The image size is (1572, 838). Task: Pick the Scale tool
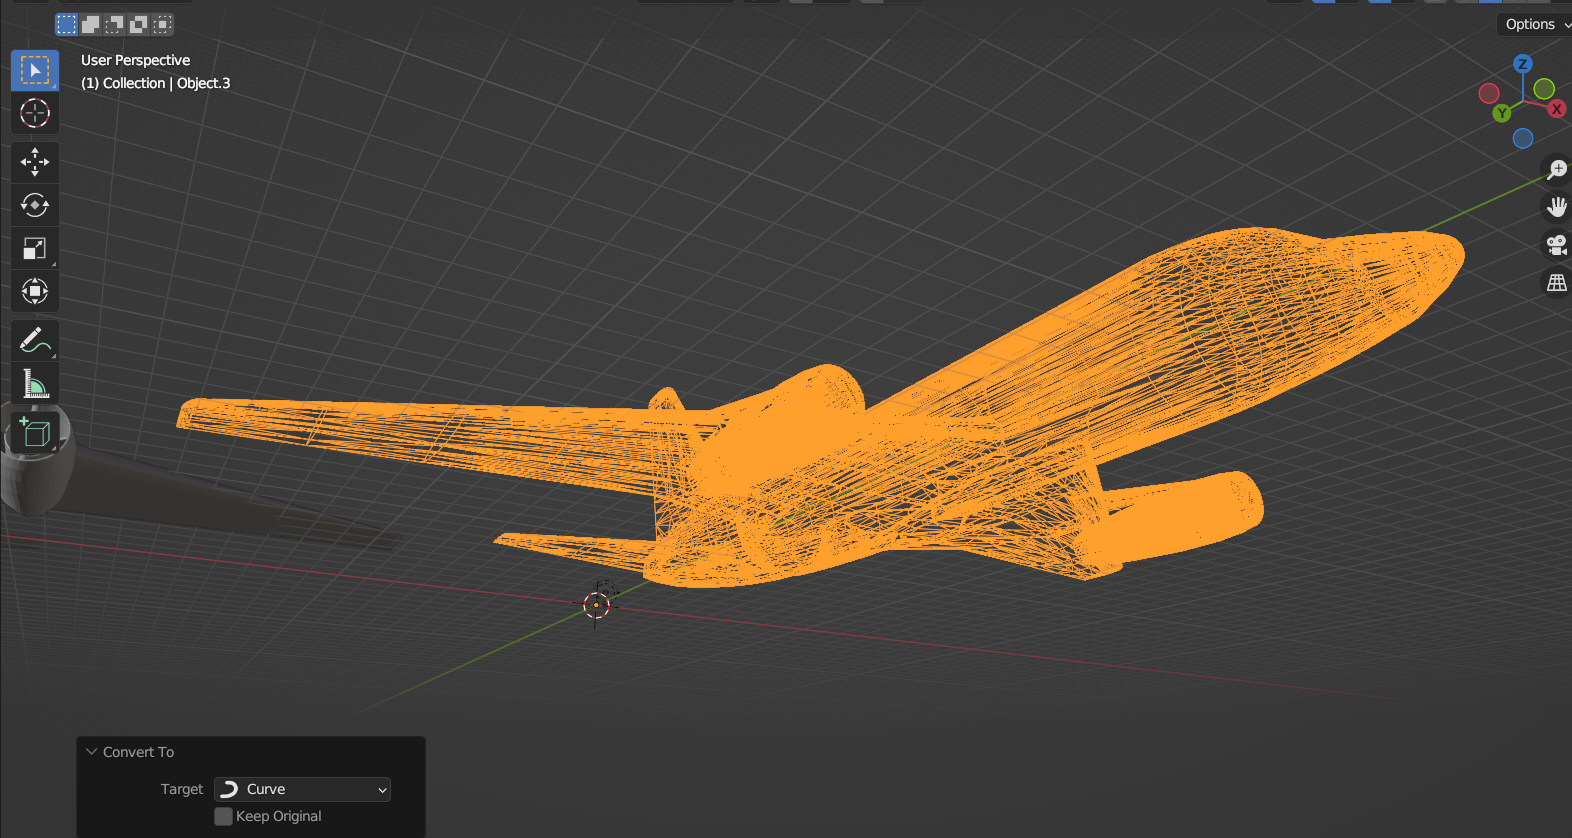pyautogui.click(x=35, y=248)
